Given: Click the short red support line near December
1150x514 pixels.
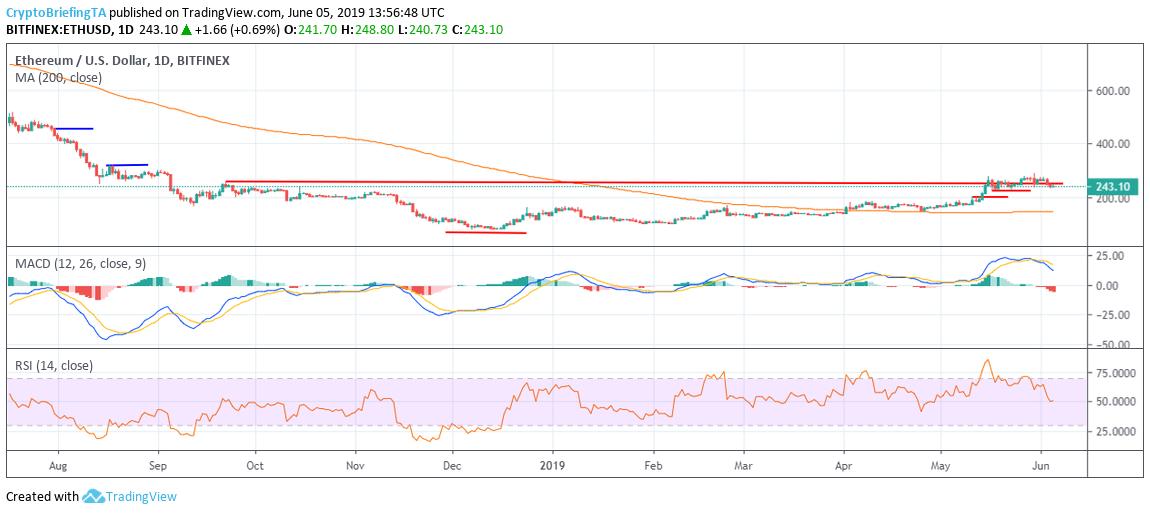Looking at the screenshot, I should click(486, 232).
